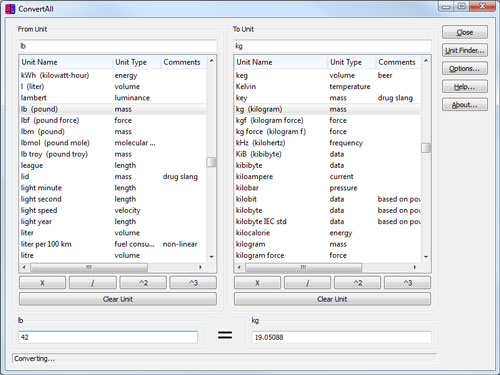Select keg in To Unit list
This screenshot has width=500, height=375.
[x=328, y=75]
